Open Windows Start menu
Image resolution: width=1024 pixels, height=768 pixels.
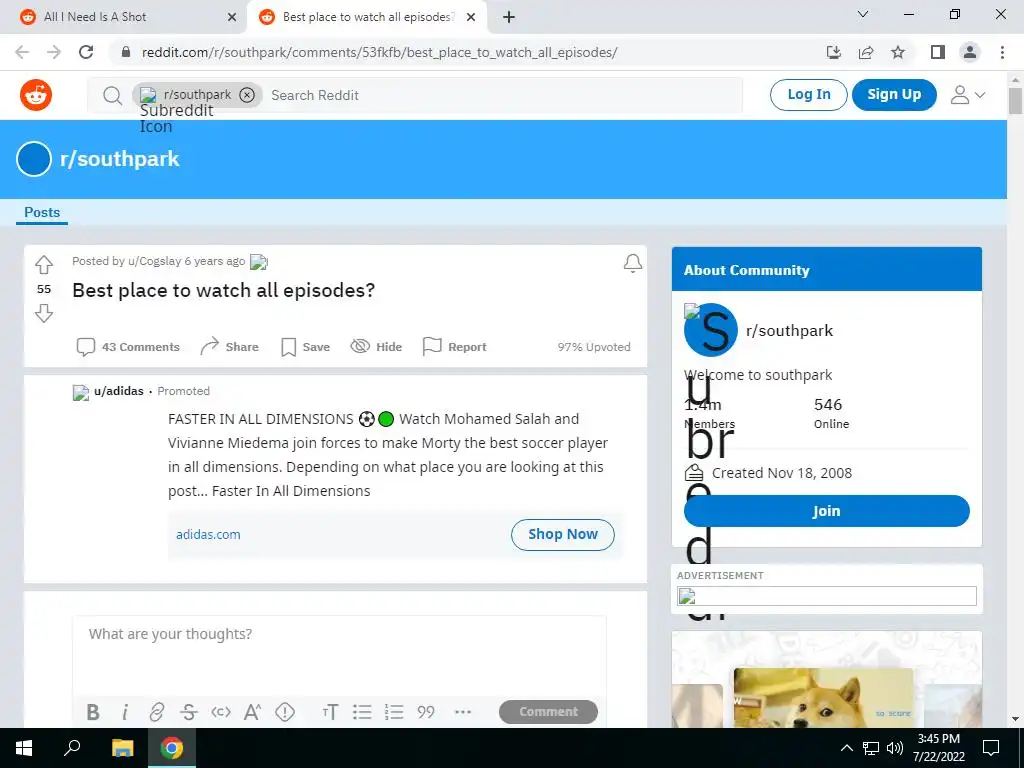pos(24,748)
